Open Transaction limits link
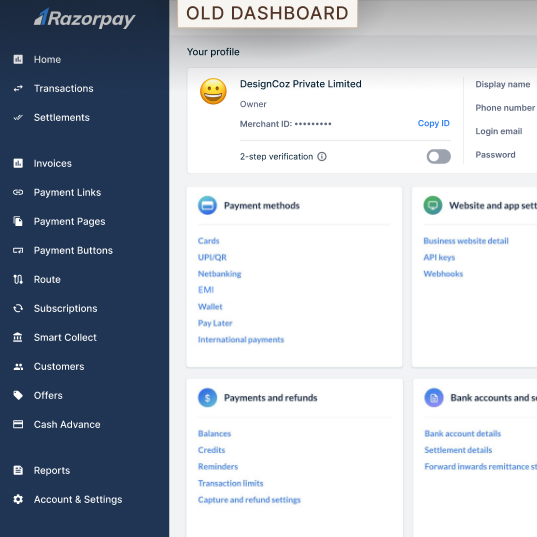Viewport: 537px width, 537px height. [x=230, y=483]
